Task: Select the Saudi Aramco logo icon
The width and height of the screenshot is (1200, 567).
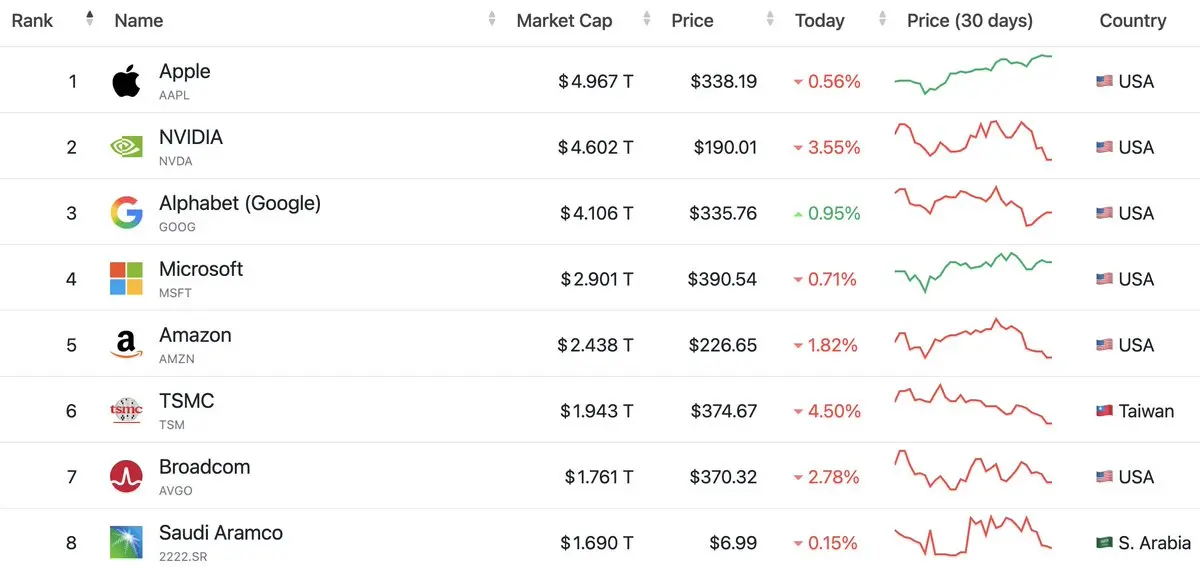Action: pos(126,543)
